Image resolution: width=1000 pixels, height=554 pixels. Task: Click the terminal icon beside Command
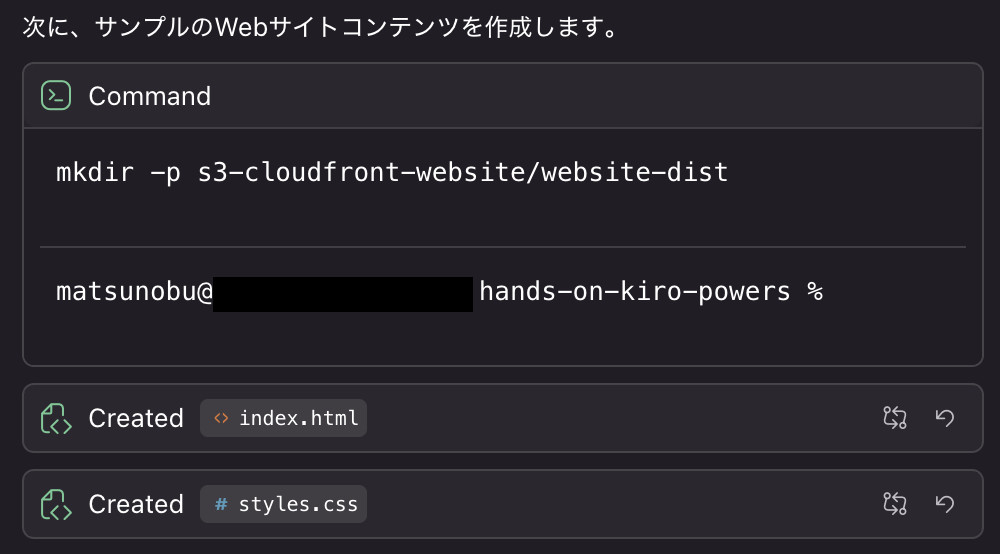(x=56, y=96)
